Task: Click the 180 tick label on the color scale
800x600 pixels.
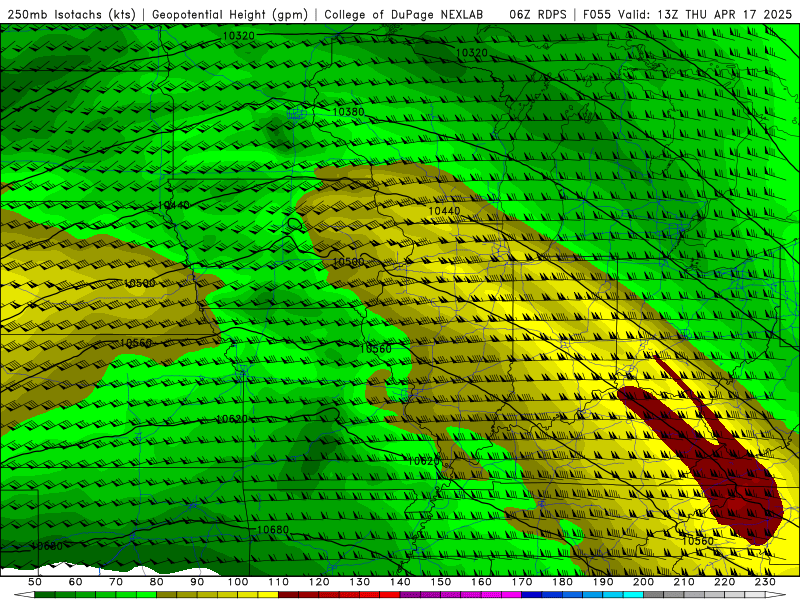Action: tap(562, 582)
